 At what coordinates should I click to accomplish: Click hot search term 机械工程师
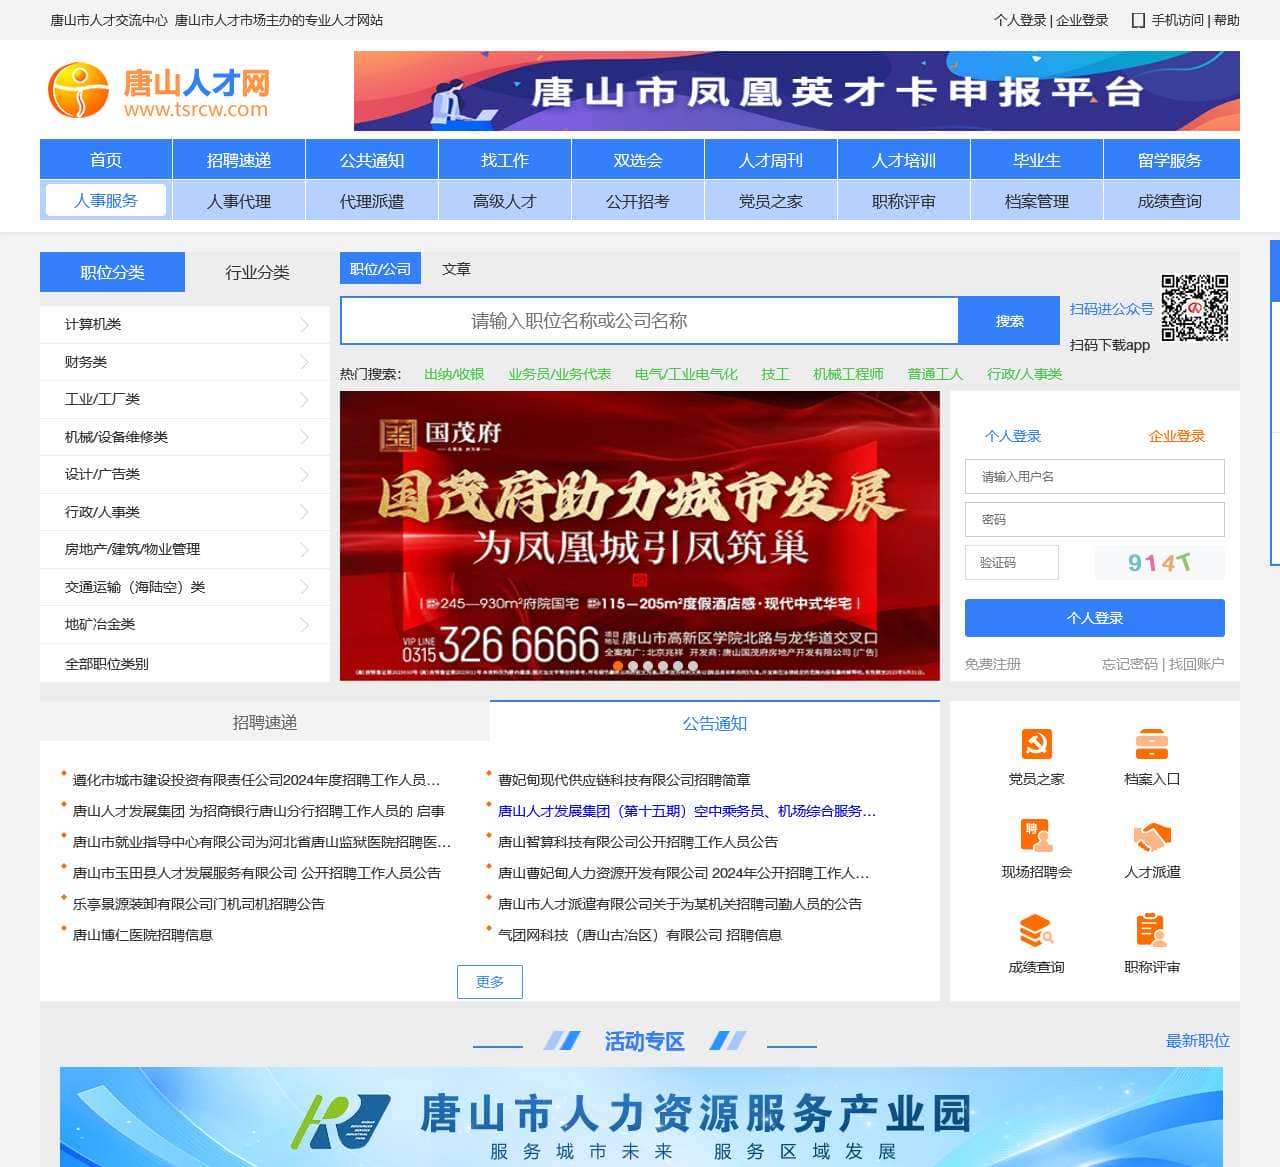point(848,374)
